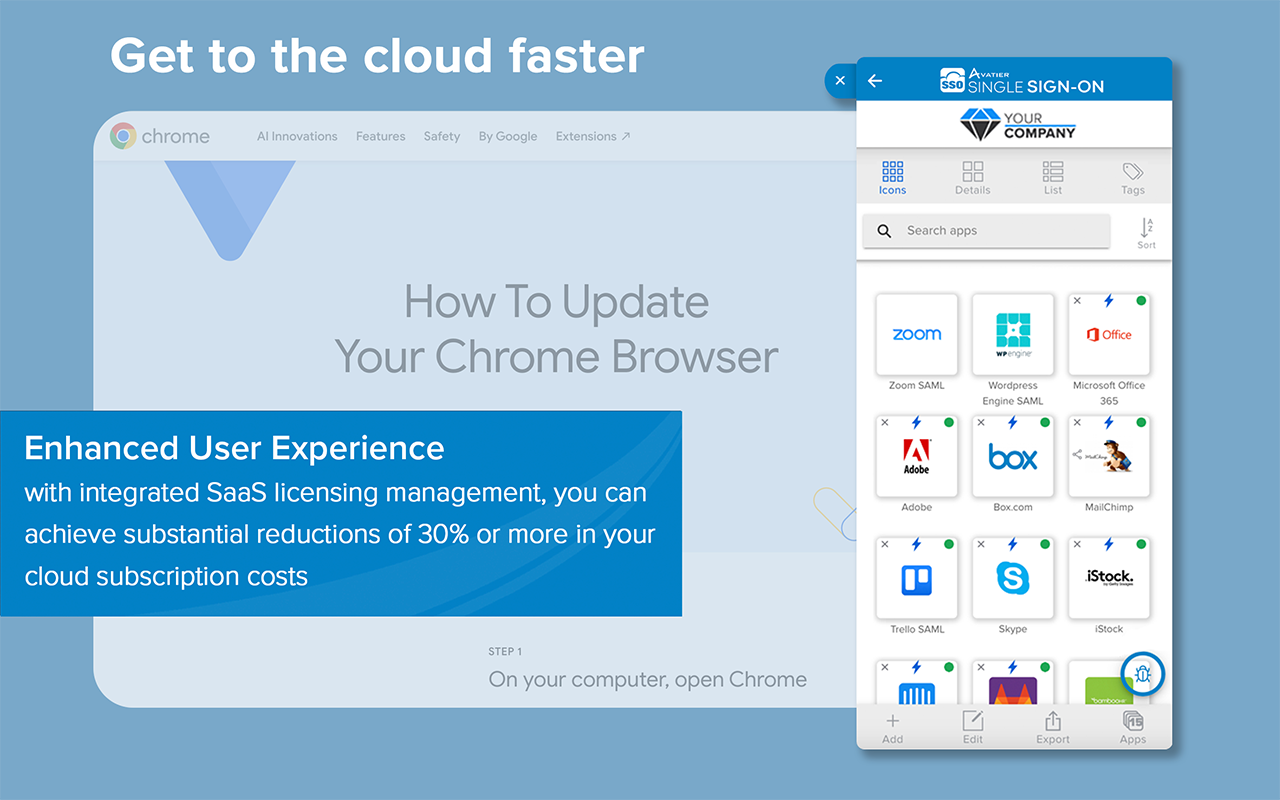1280x800 pixels.
Task: Launch the Zoom SAML app tile
Action: pos(917,334)
